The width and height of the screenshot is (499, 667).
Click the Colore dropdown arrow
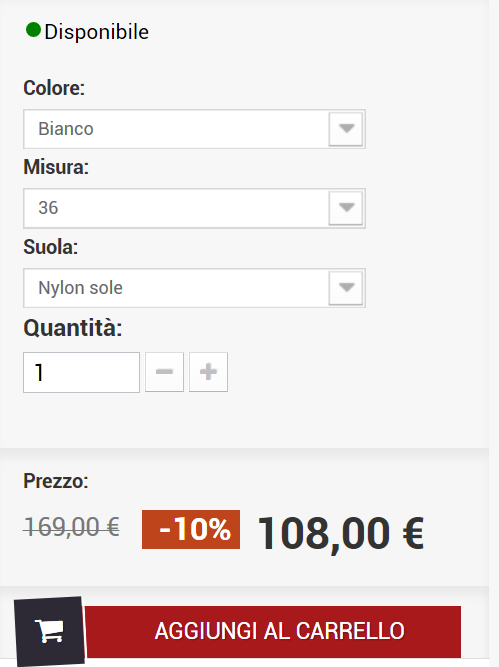pos(346,129)
